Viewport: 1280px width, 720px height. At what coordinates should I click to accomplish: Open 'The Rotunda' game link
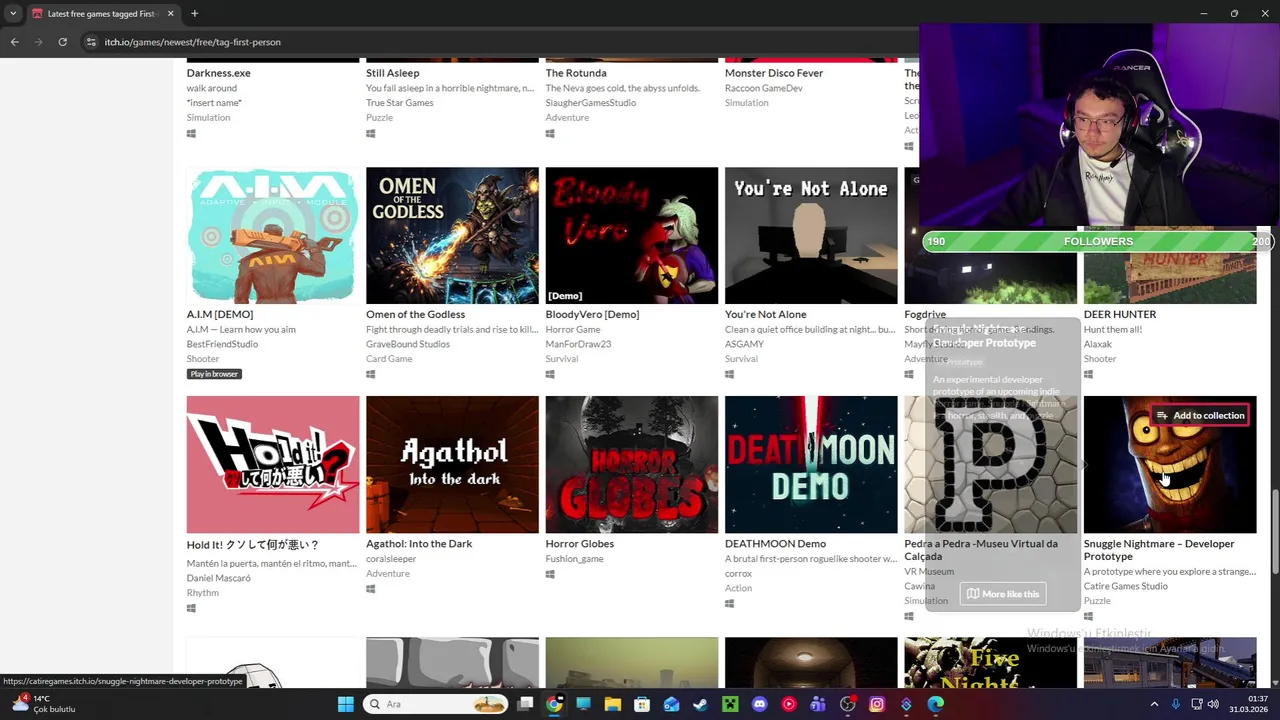(576, 73)
